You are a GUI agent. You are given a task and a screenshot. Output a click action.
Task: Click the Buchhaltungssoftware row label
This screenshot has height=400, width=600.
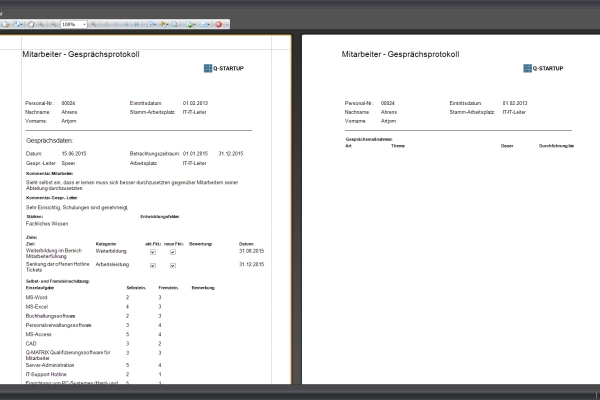point(50,316)
